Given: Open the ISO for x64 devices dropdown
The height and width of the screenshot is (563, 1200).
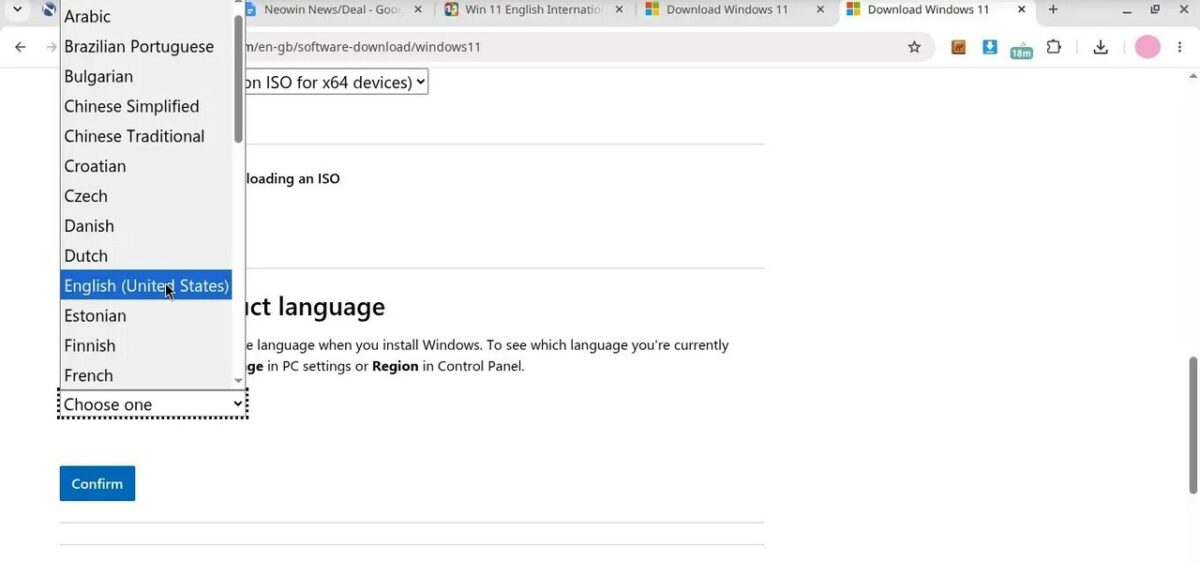Looking at the screenshot, I should 335,82.
